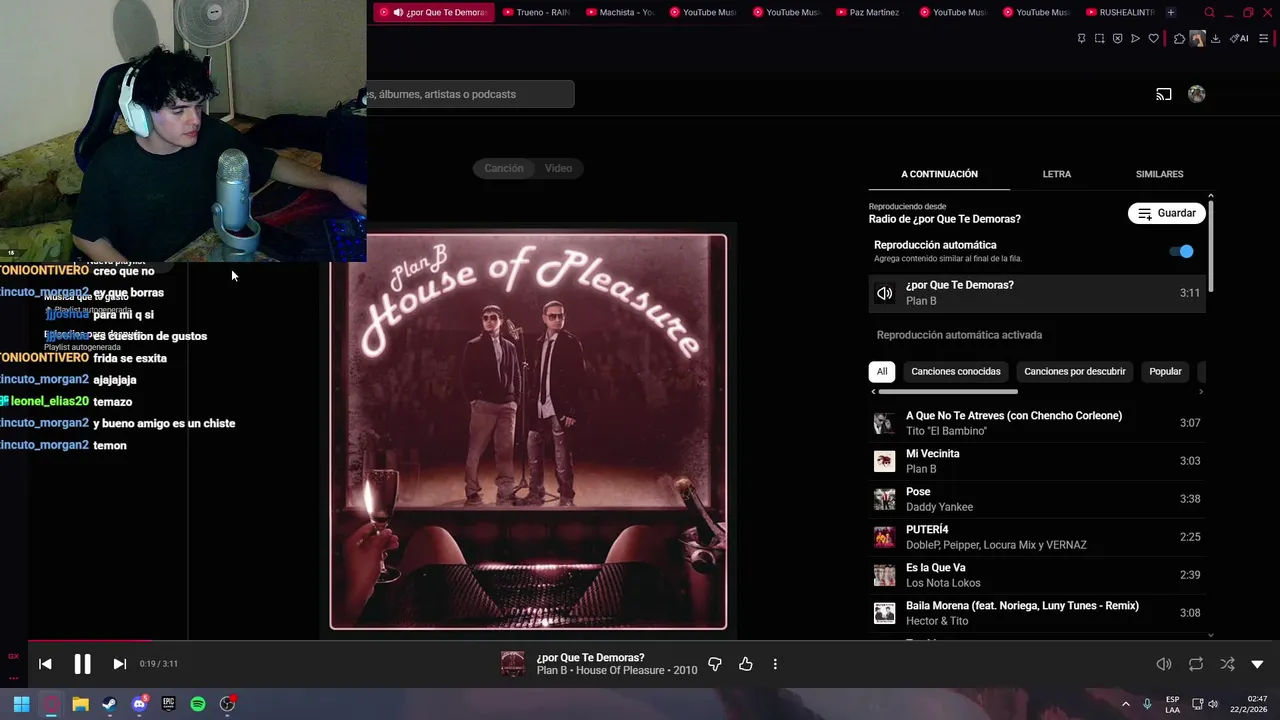This screenshot has height=720, width=1280.
Task: Switch to the Machista browser tab
Action: 619,12
